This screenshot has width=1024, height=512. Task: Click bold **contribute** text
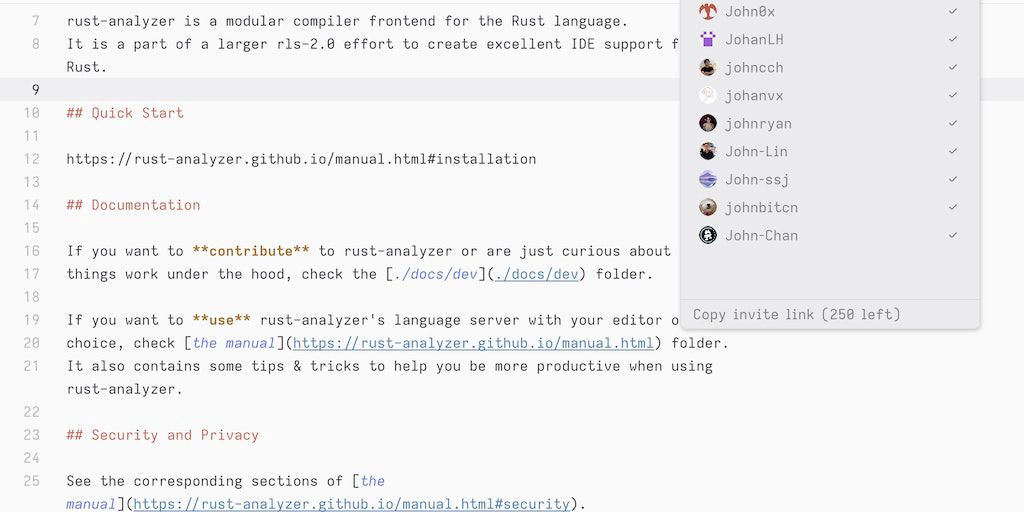click(x=251, y=251)
